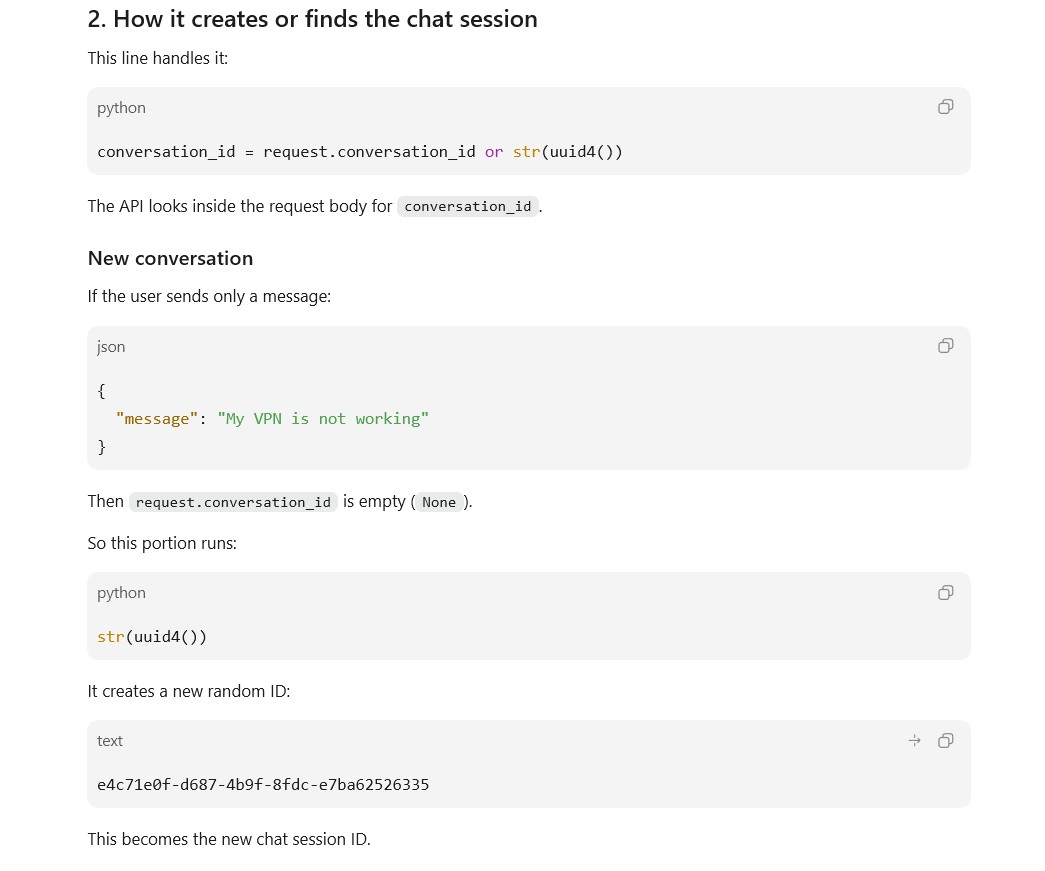Copy the str(uuid4()) python code block
The image size is (1045, 871).
click(x=945, y=592)
